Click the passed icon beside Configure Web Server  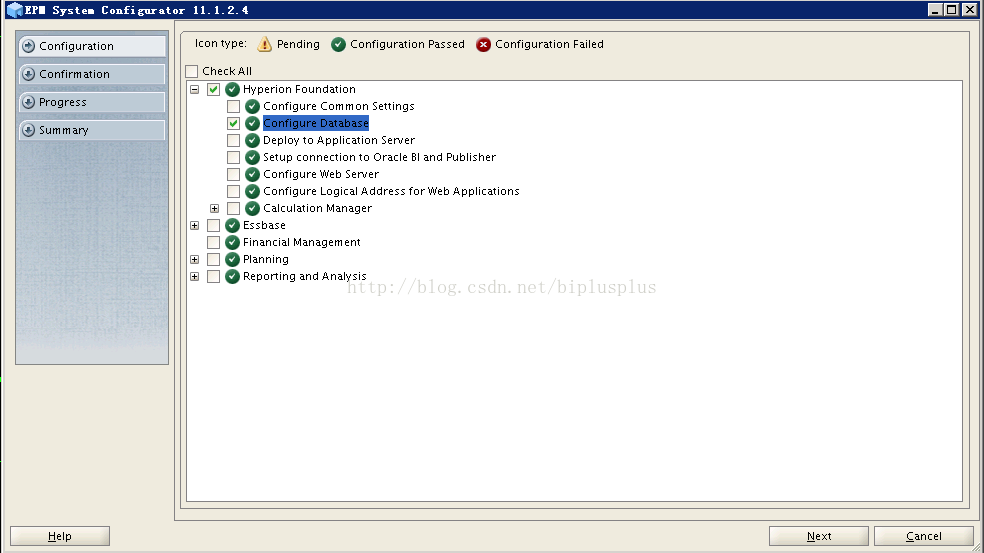click(x=252, y=174)
